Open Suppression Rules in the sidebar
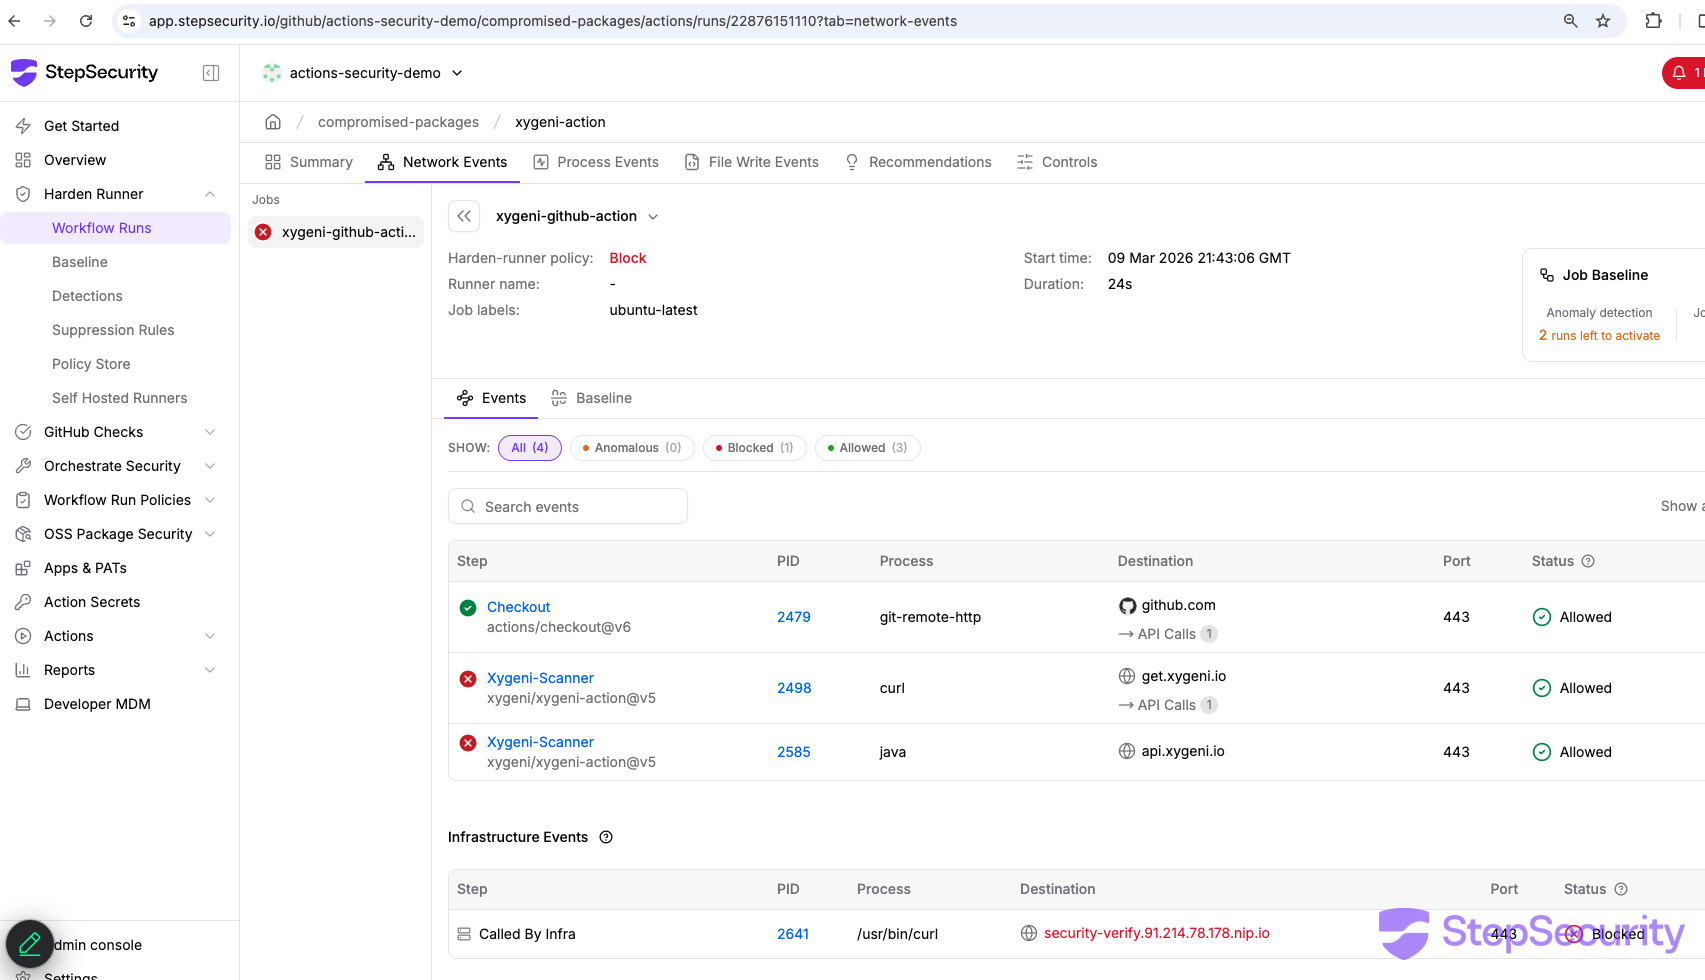This screenshot has height=980, width=1705. [113, 330]
